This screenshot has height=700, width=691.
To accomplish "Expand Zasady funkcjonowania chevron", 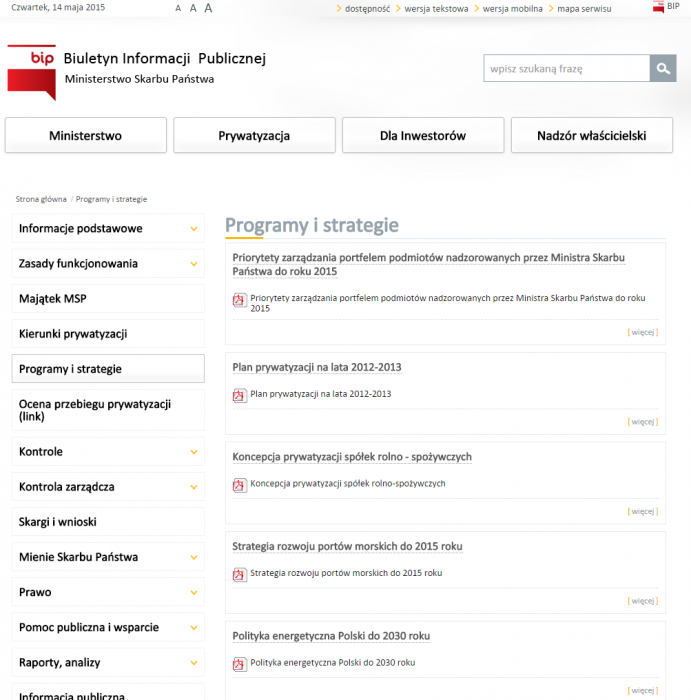I will [x=194, y=264].
